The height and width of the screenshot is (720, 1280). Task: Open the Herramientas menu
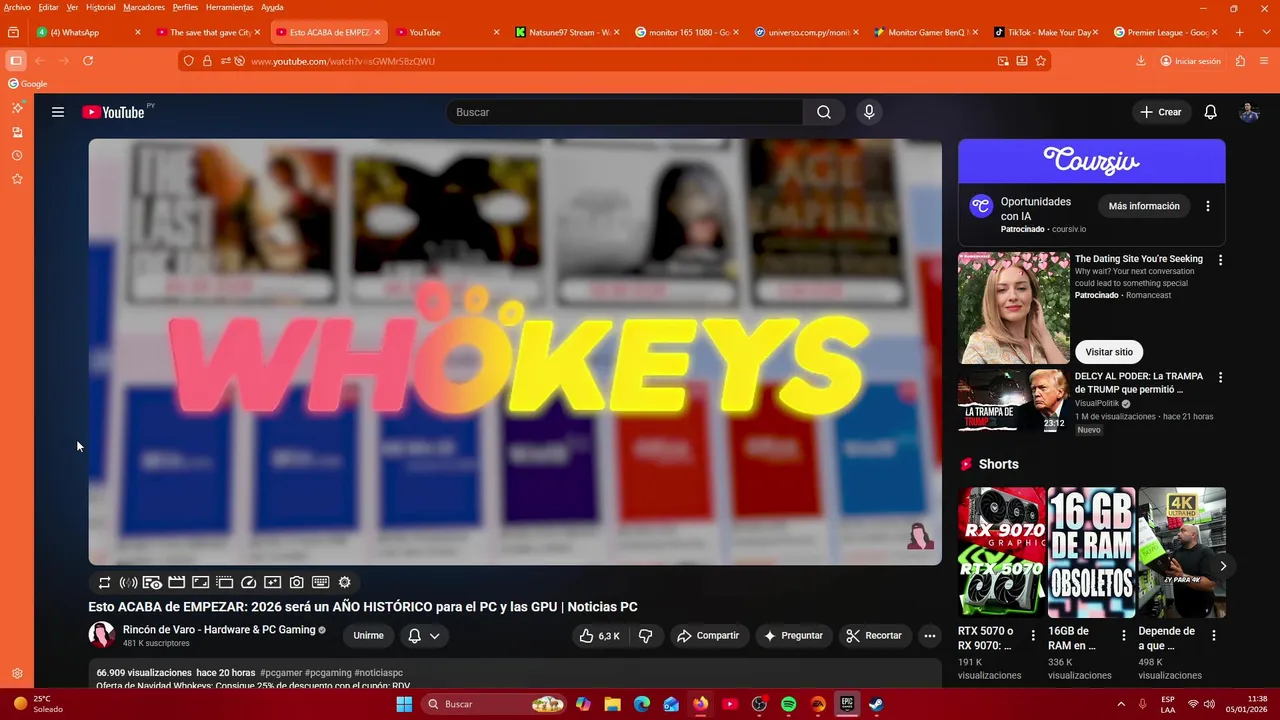[x=229, y=7]
